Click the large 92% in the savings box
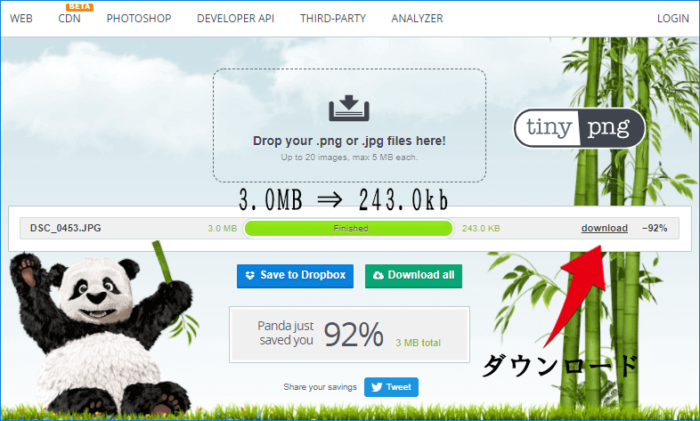This screenshot has width=700, height=421. point(346,336)
